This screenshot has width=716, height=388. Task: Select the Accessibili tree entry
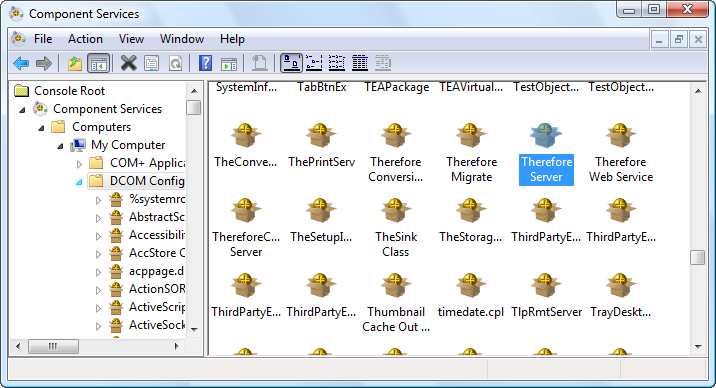click(x=157, y=235)
